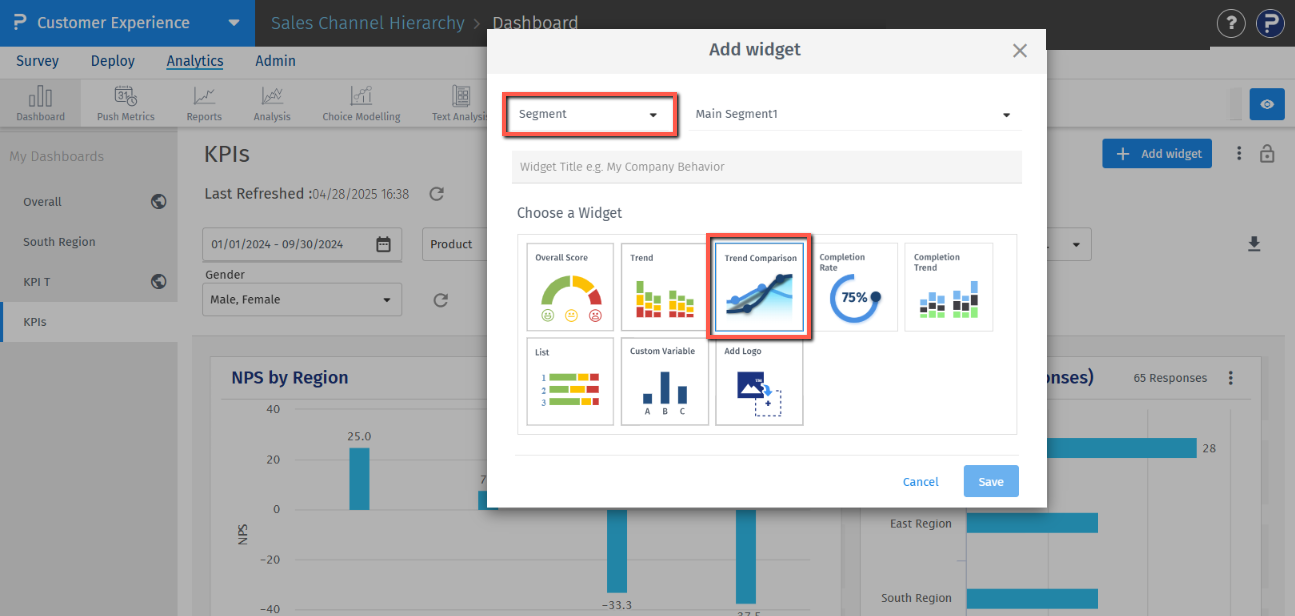The image size is (1295, 616).
Task: Select the Overall Score widget
Action: 570,287
